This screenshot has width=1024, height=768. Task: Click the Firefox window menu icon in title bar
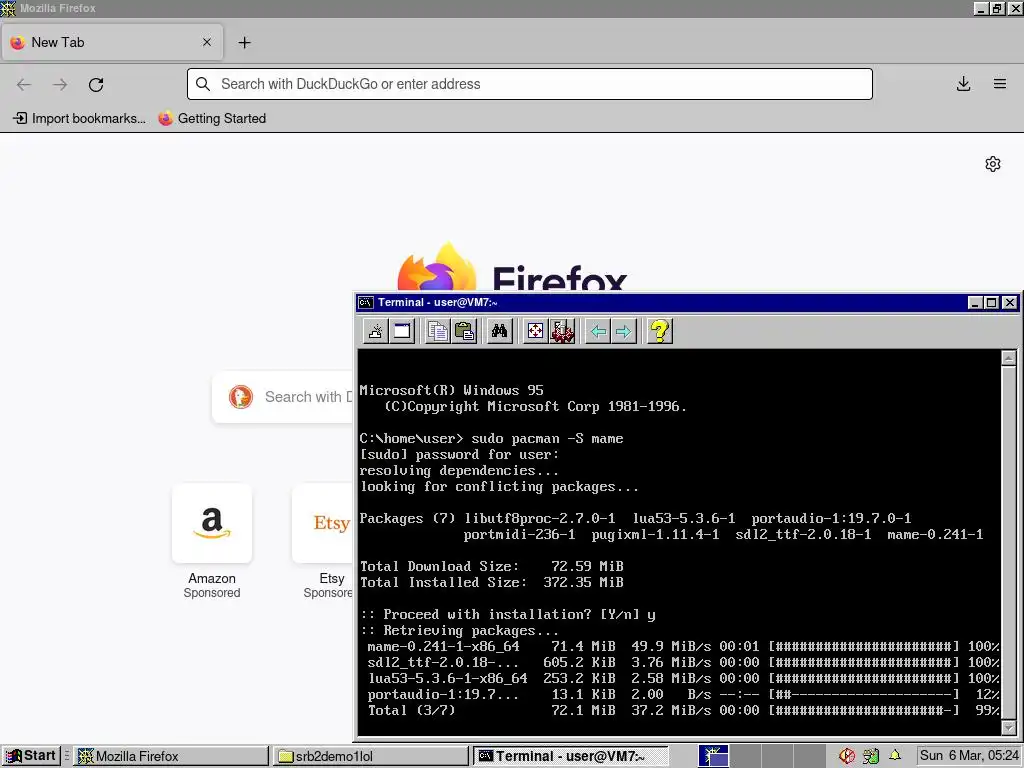[x=8, y=8]
